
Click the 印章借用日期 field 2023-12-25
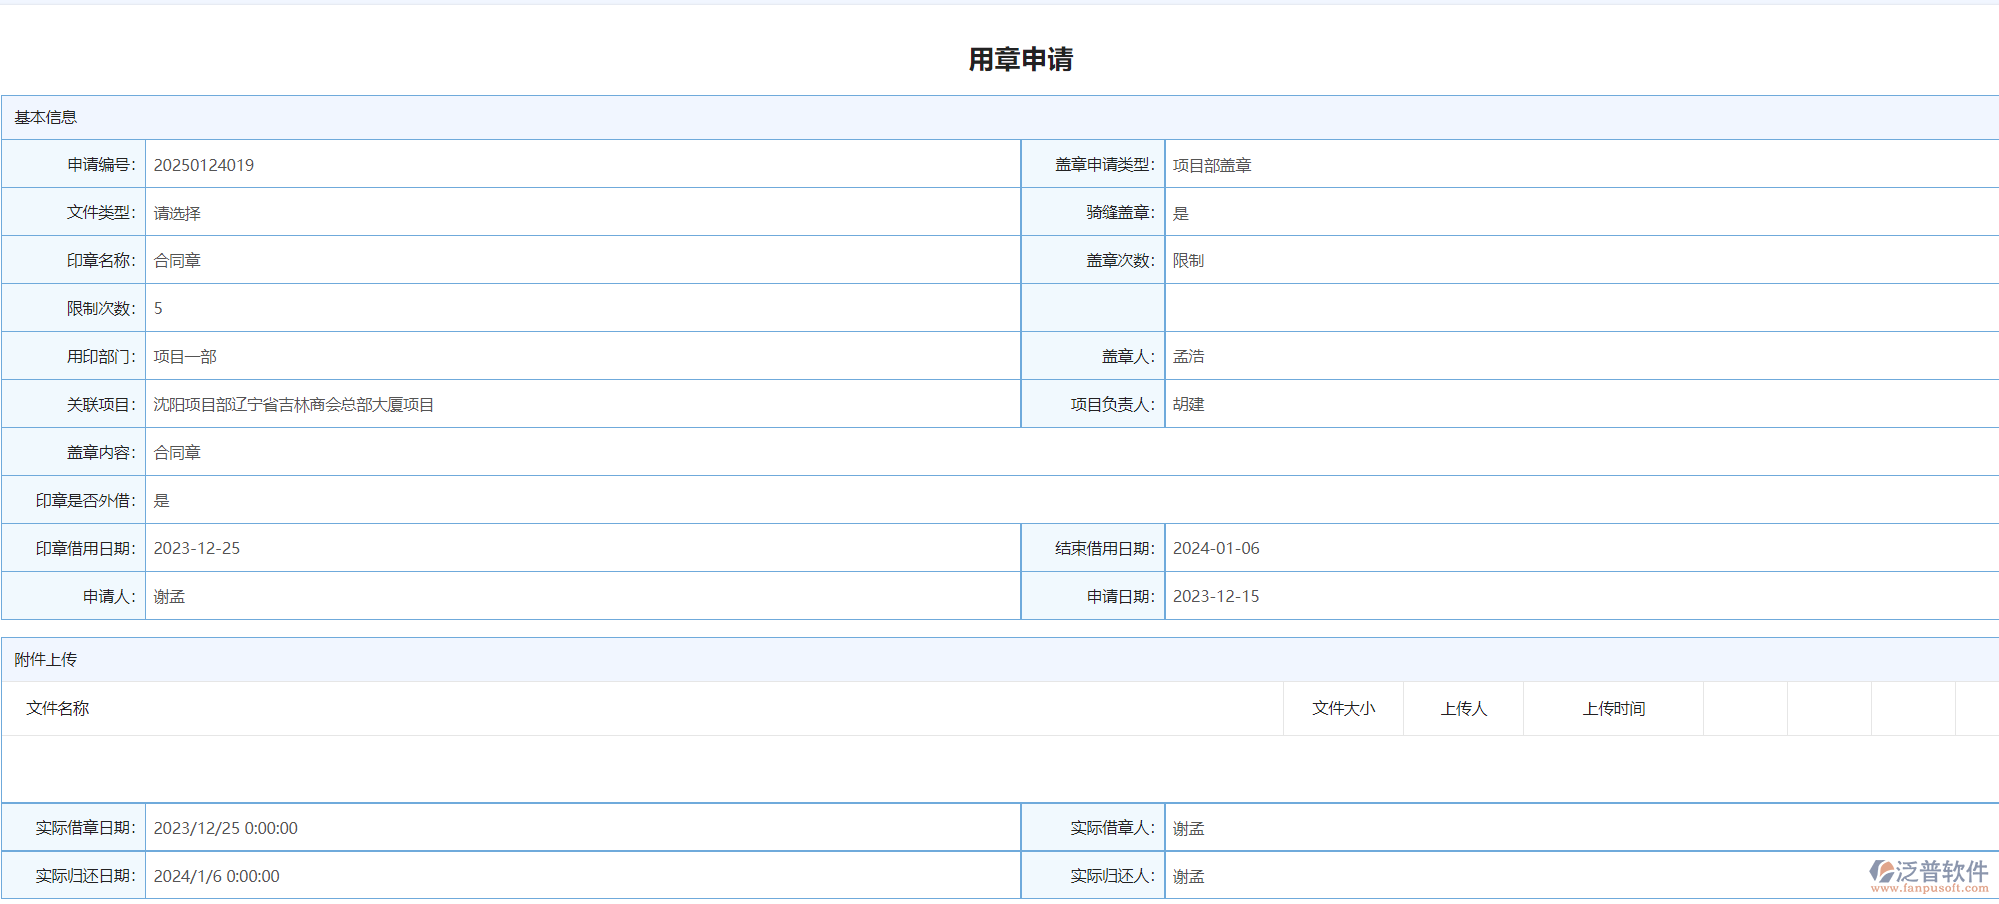coord(197,549)
